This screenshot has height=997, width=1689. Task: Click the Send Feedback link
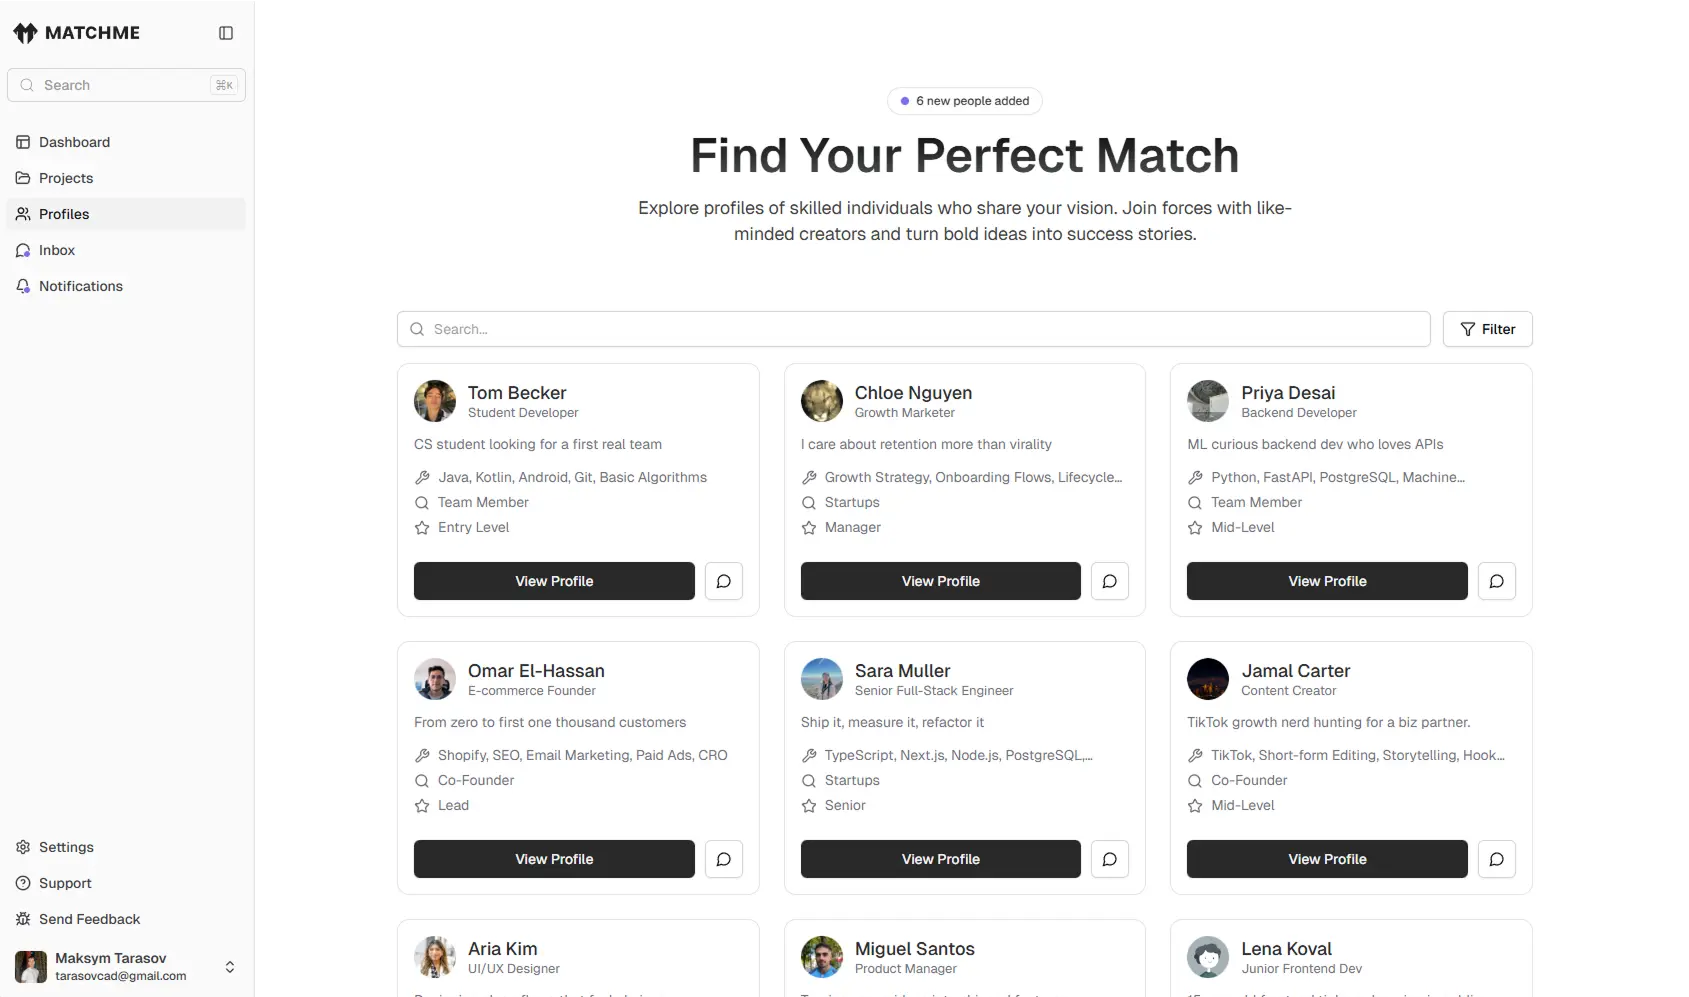(89, 919)
